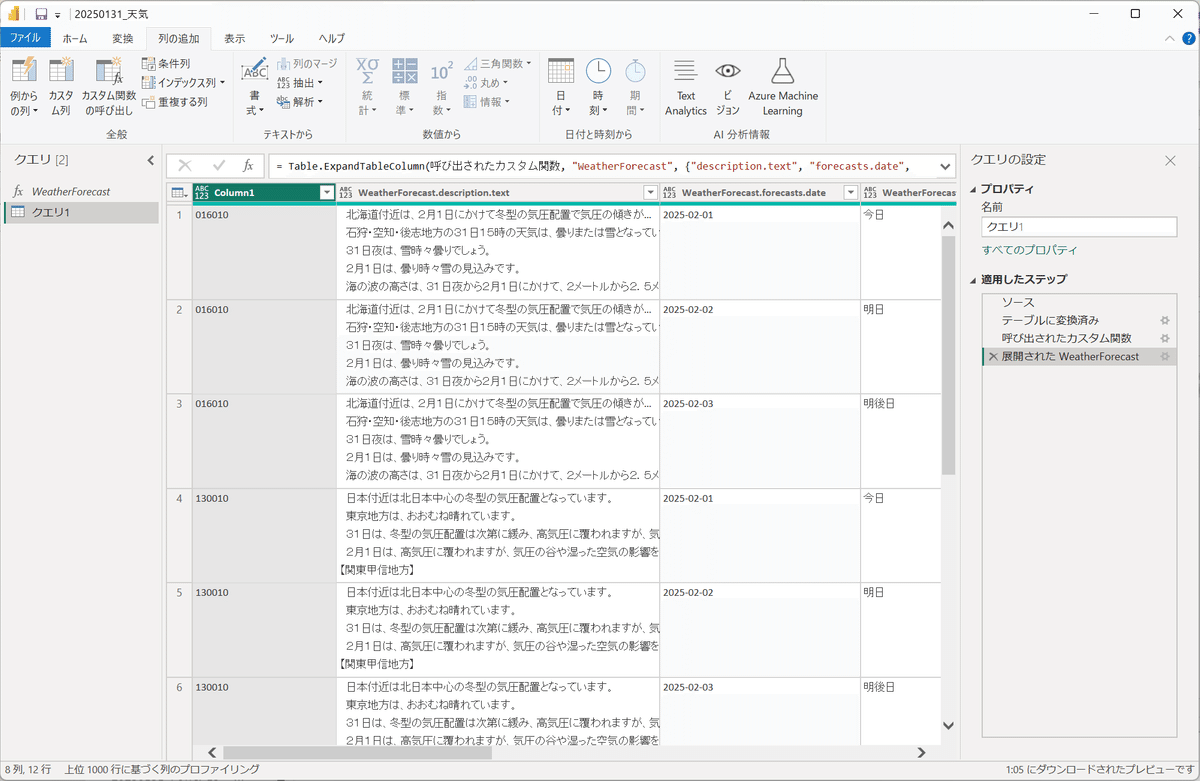Select the クエリ1 query
This screenshot has height=781, width=1200.
81,212
